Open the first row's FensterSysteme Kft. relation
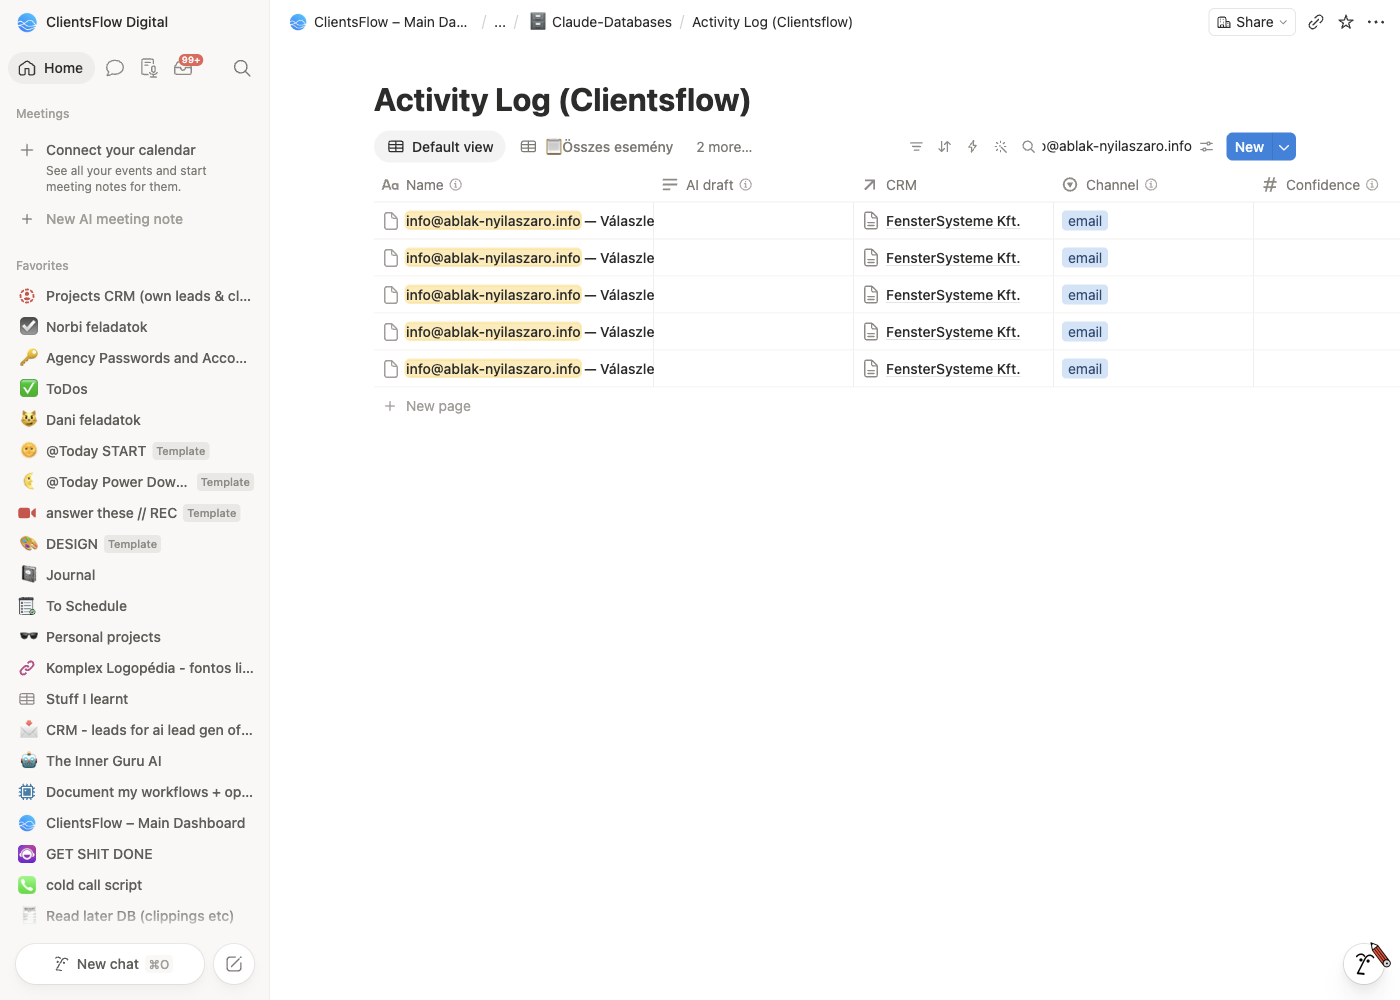This screenshot has height=1000, width=1400. tap(953, 221)
